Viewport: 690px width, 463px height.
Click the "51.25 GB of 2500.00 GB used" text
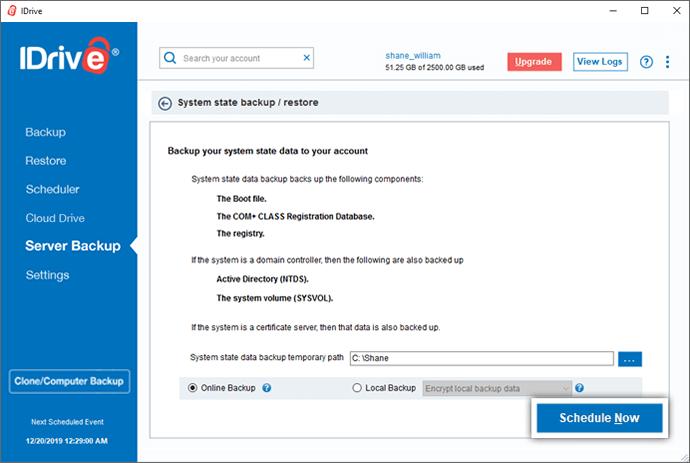[x=435, y=67]
